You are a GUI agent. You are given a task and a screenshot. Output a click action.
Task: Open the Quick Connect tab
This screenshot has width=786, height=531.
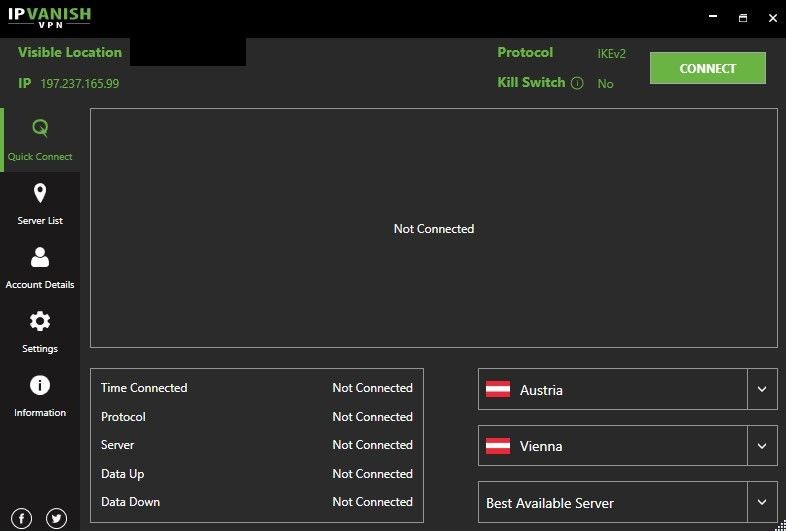(x=40, y=140)
